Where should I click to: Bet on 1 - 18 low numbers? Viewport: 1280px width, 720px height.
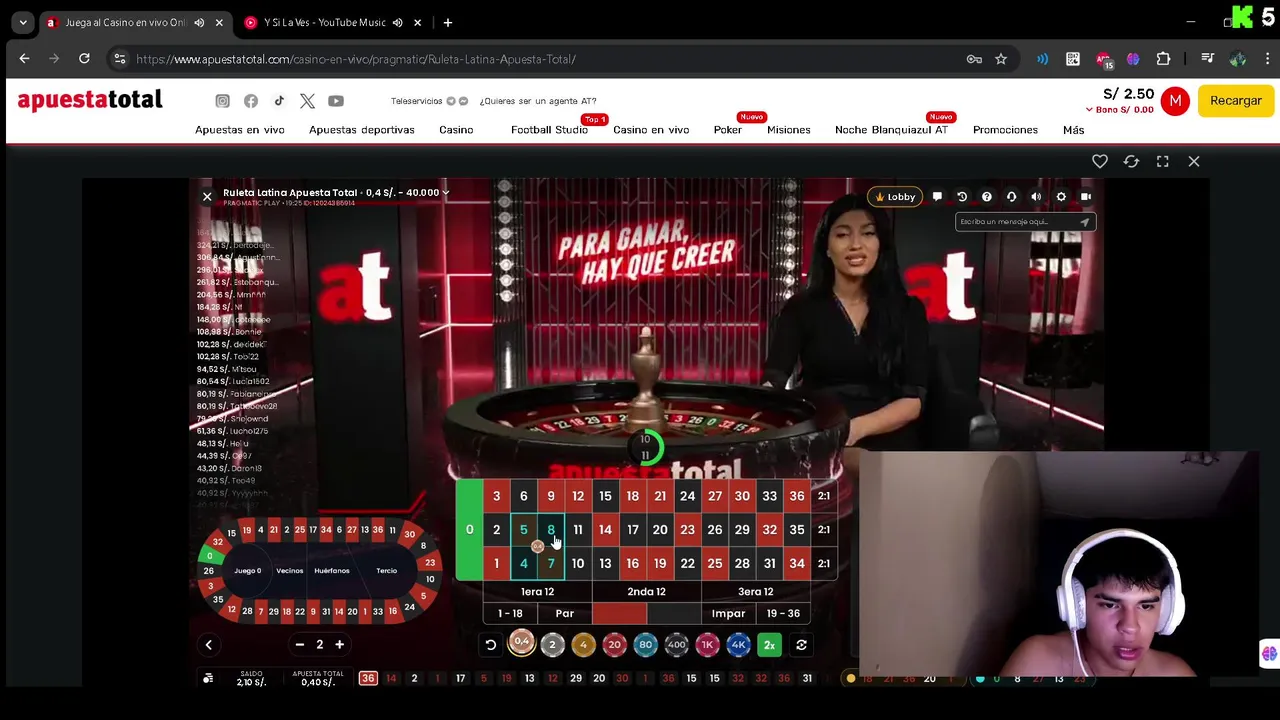pos(510,613)
